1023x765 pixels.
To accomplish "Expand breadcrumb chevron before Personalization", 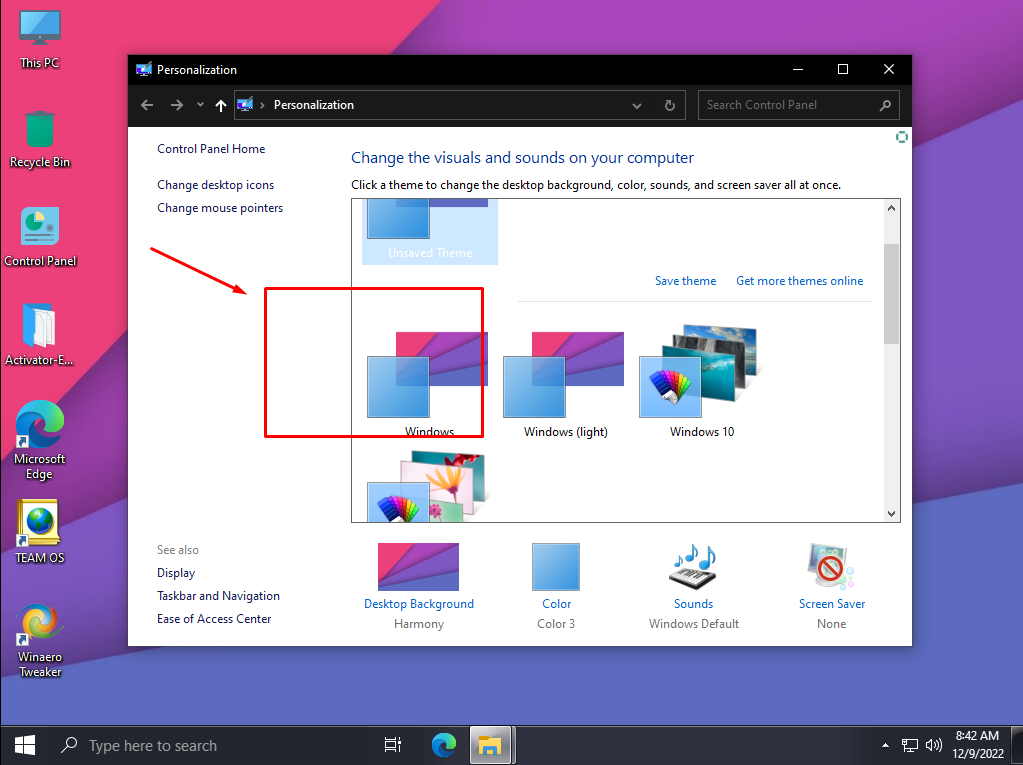I will point(262,105).
